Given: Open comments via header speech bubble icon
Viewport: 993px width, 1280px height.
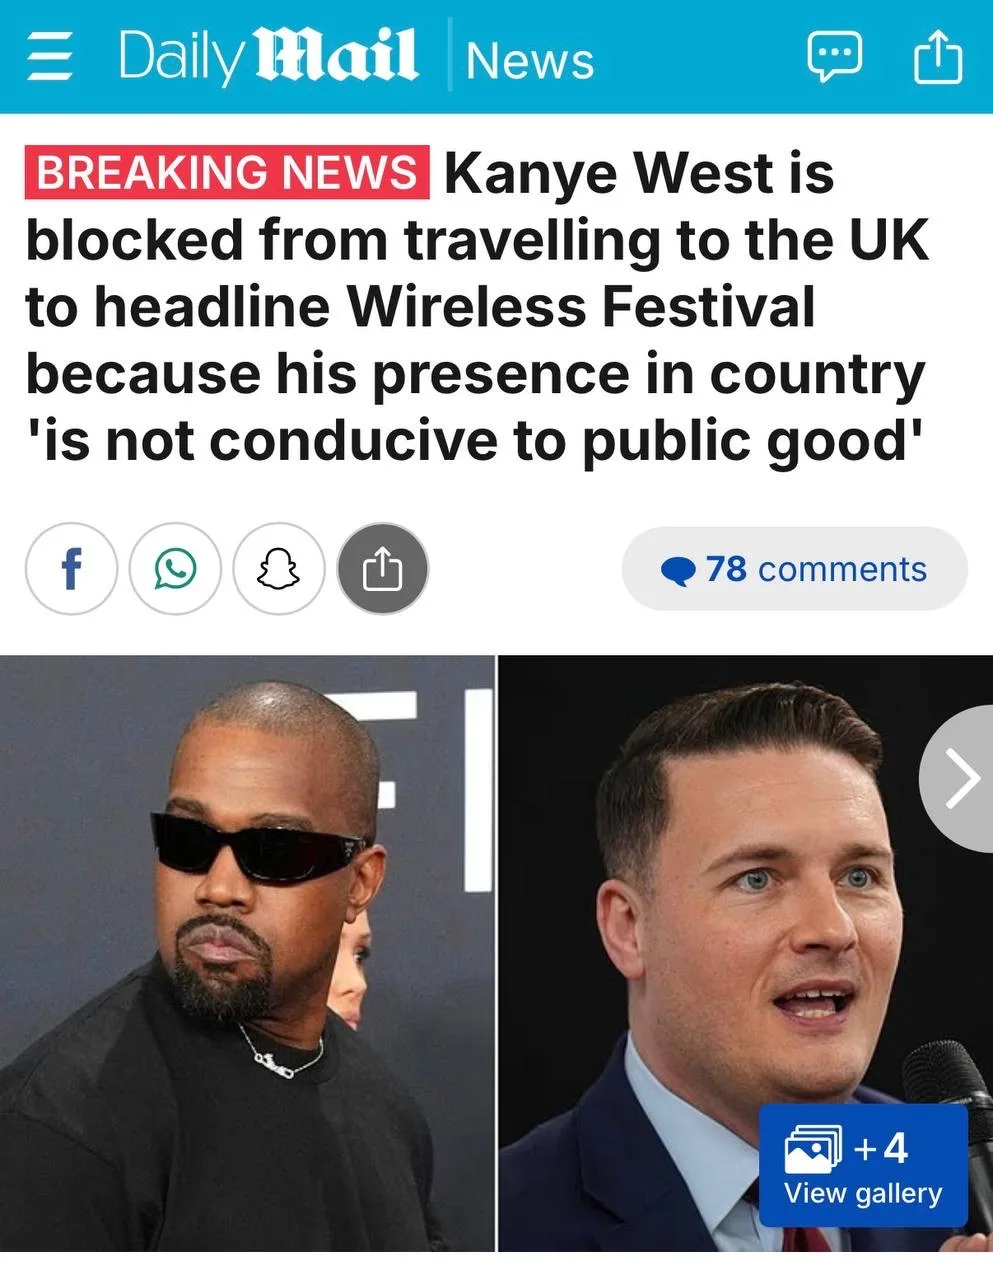Looking at the screenshot, I should [x=835, y=58].
